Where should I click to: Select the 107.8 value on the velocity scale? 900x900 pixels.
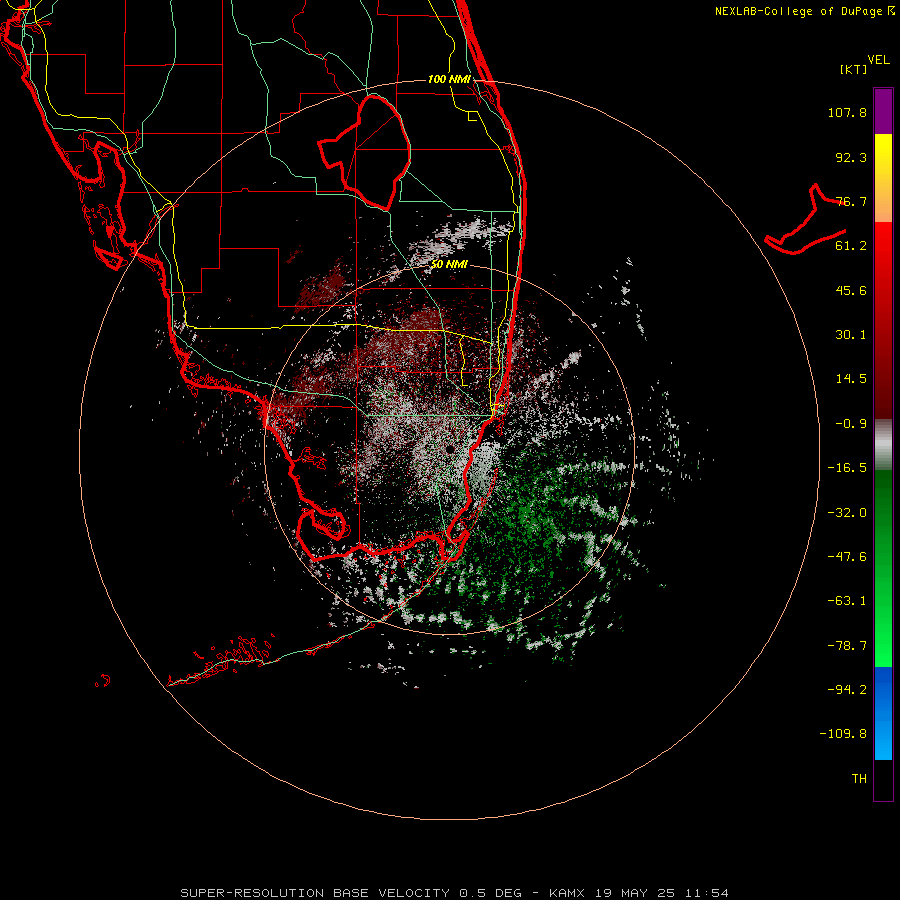pos(847,112)
